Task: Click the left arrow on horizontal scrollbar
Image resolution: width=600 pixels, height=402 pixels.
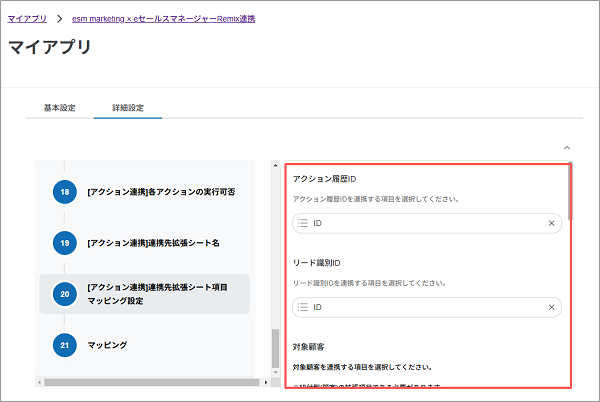Action: click(x=39, y=382)
